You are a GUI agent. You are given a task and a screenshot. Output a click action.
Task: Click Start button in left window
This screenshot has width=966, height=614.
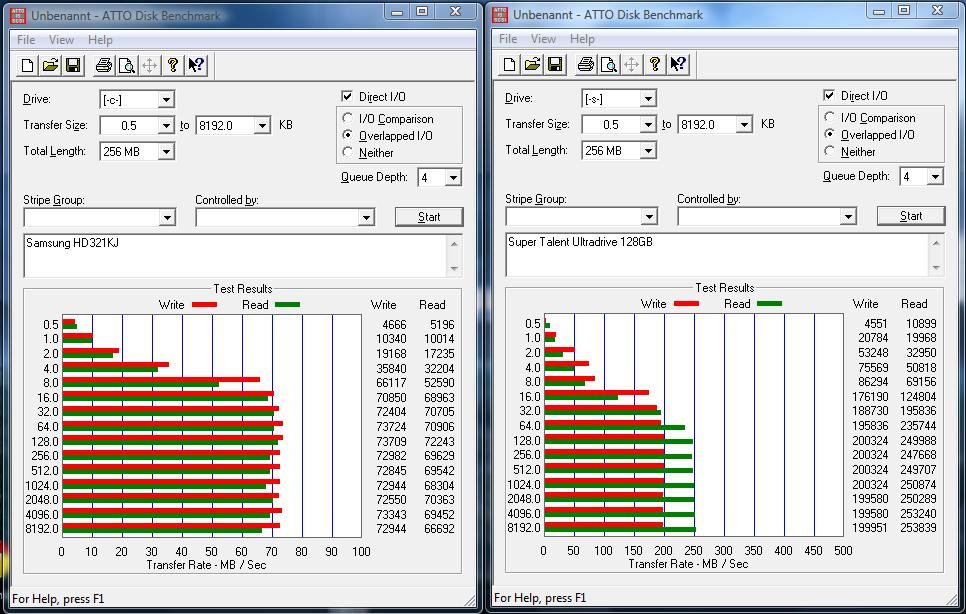point(429,217)
